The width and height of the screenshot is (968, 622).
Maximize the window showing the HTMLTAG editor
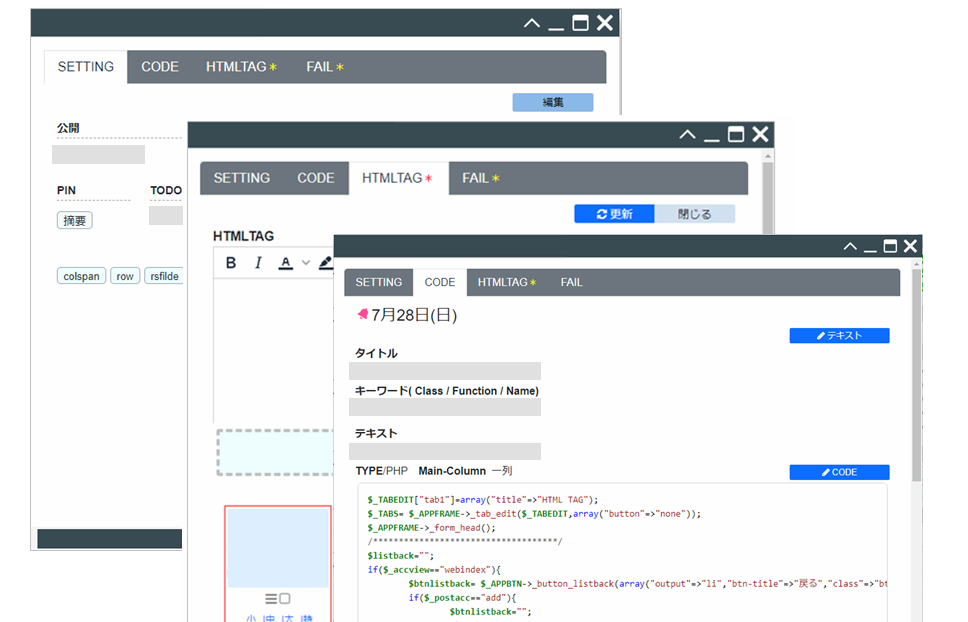(x=736, y=134)
